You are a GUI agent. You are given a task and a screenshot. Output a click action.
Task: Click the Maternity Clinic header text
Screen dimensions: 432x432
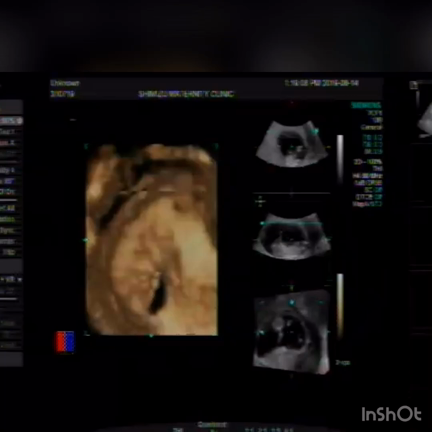pyautogui.click(x=186, y=94)
